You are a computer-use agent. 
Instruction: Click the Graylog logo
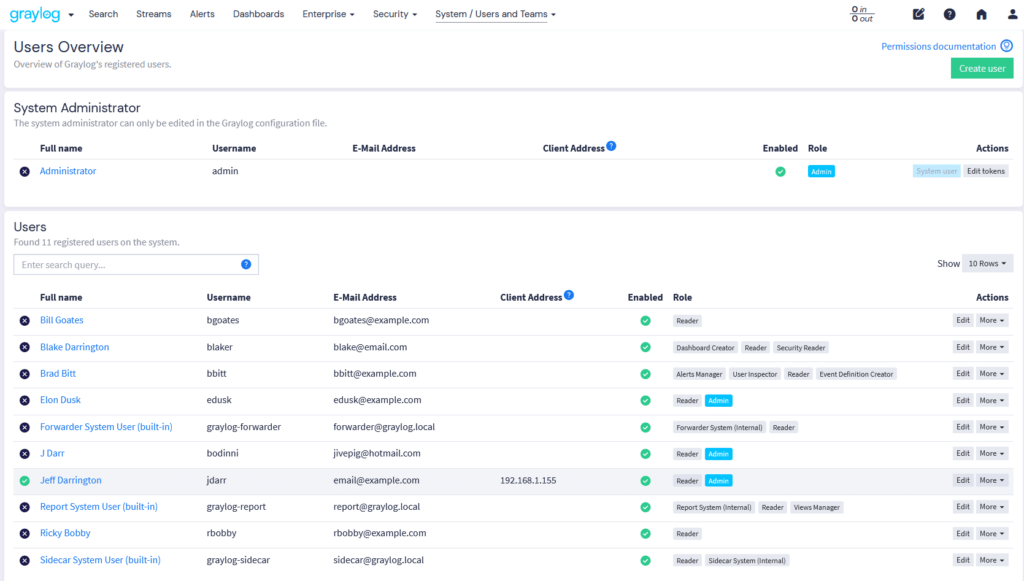(34, 14)
